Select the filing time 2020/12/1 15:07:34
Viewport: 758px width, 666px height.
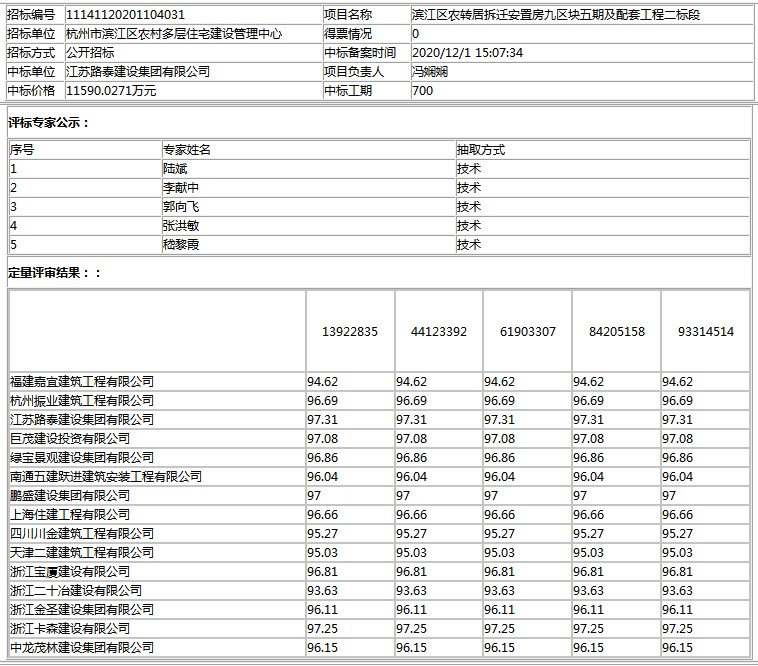coord(467,53)
